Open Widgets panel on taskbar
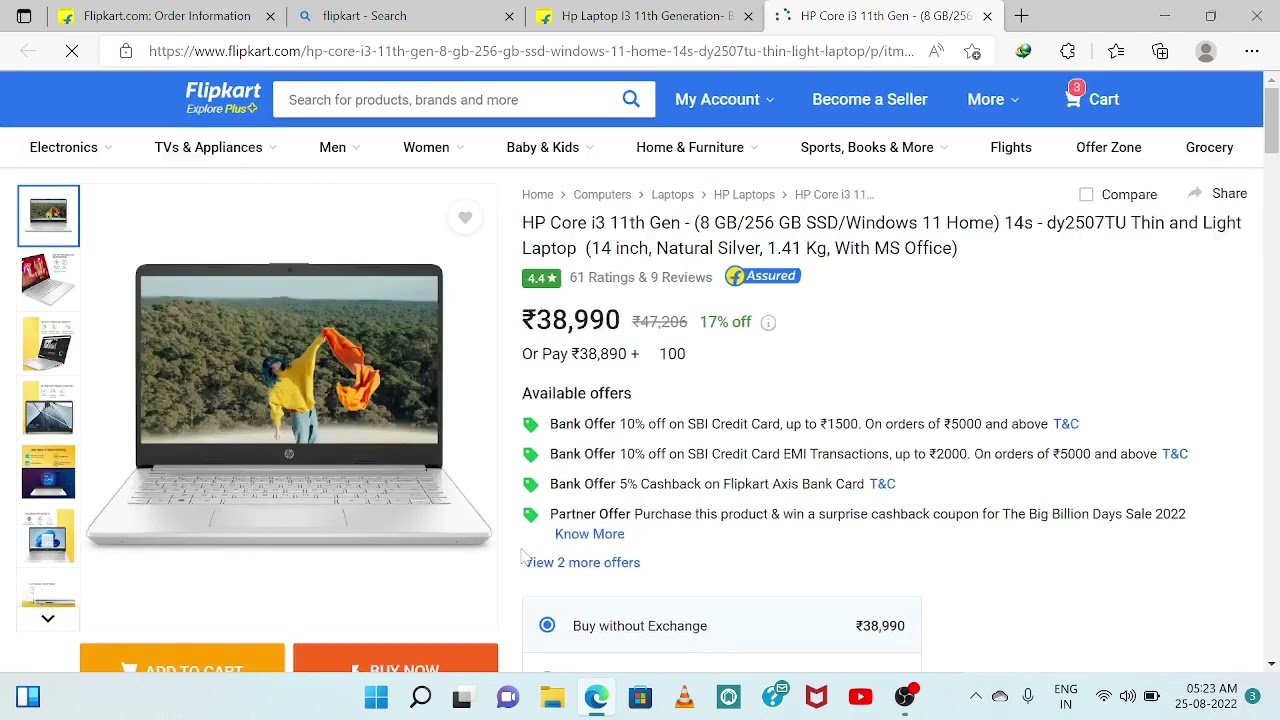This screenshot has width=1280, height=720. [28, 697]
